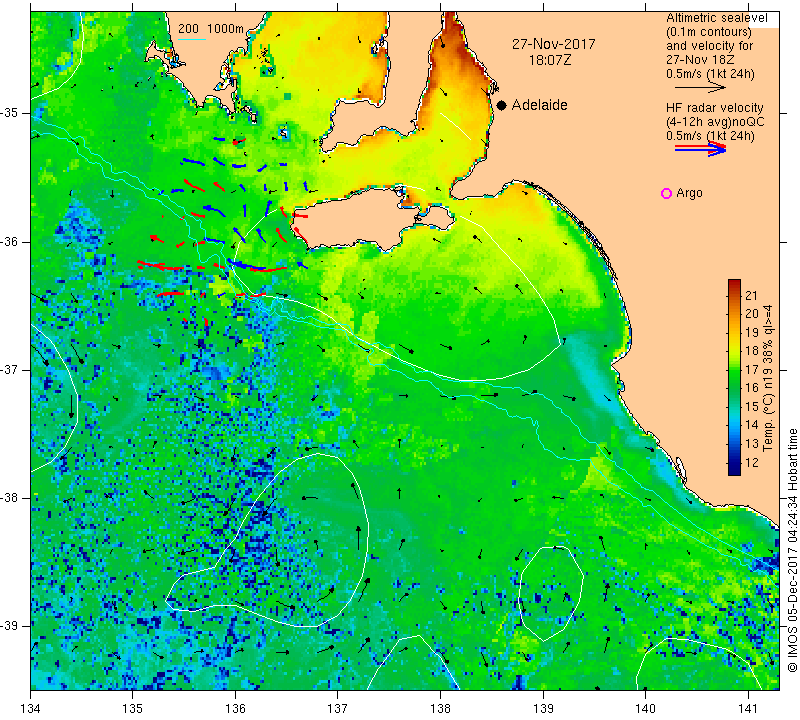Click the '200' depth contour label
The width and height of the screenshot is (800, 720).
[188, 29]
